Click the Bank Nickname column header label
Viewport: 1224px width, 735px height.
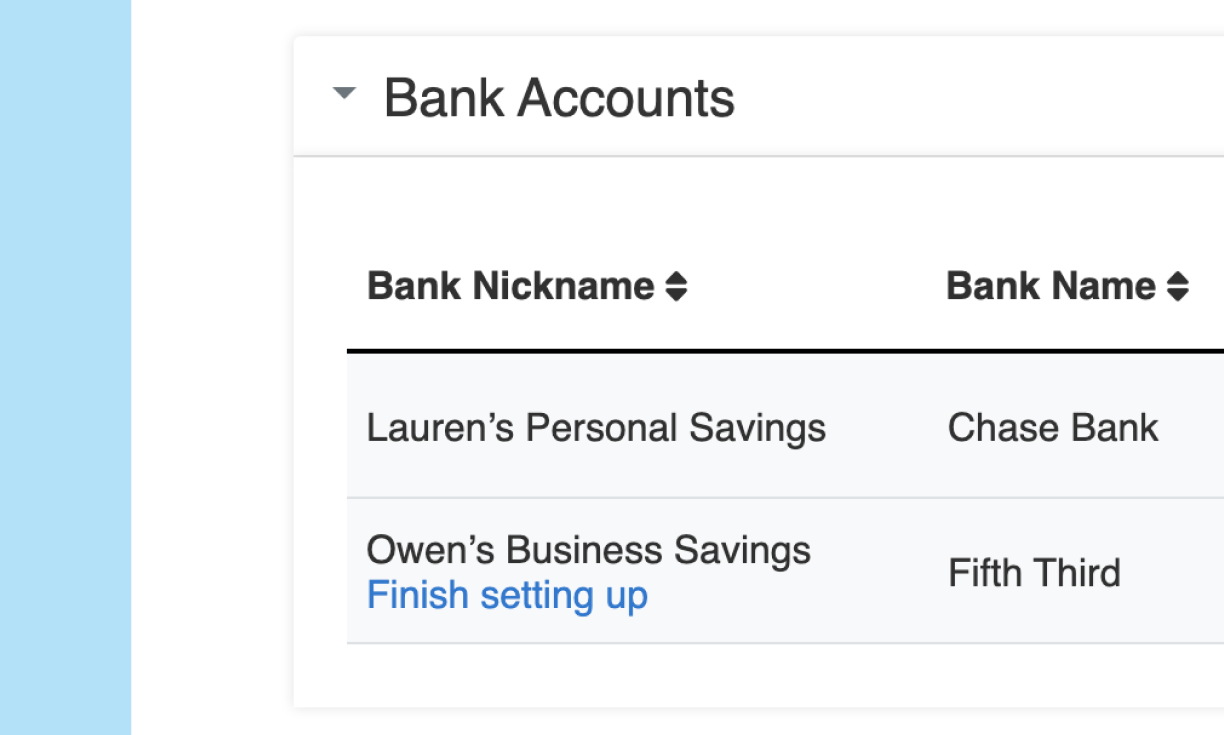510,287
